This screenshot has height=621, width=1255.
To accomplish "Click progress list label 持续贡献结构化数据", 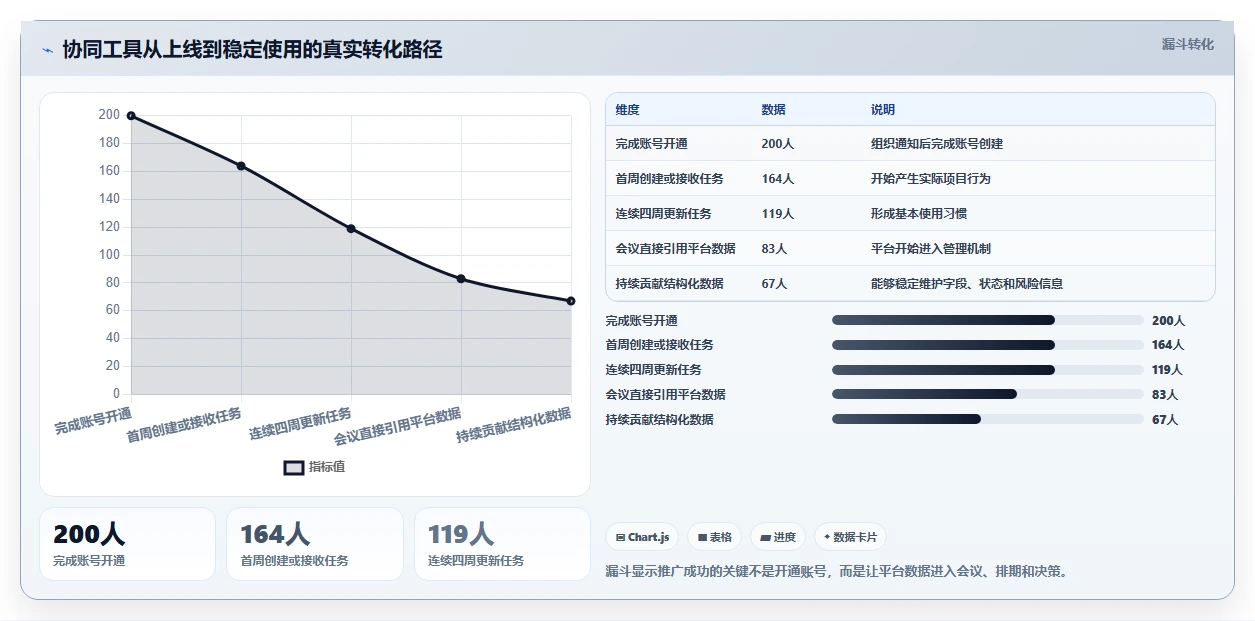I will 660,420.
